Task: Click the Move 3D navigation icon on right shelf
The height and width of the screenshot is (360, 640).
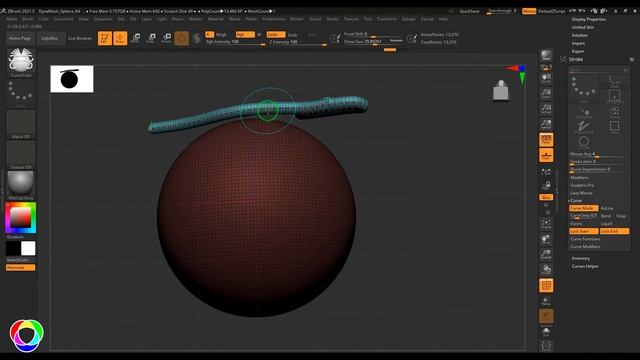Action: (x=546, y=239)
